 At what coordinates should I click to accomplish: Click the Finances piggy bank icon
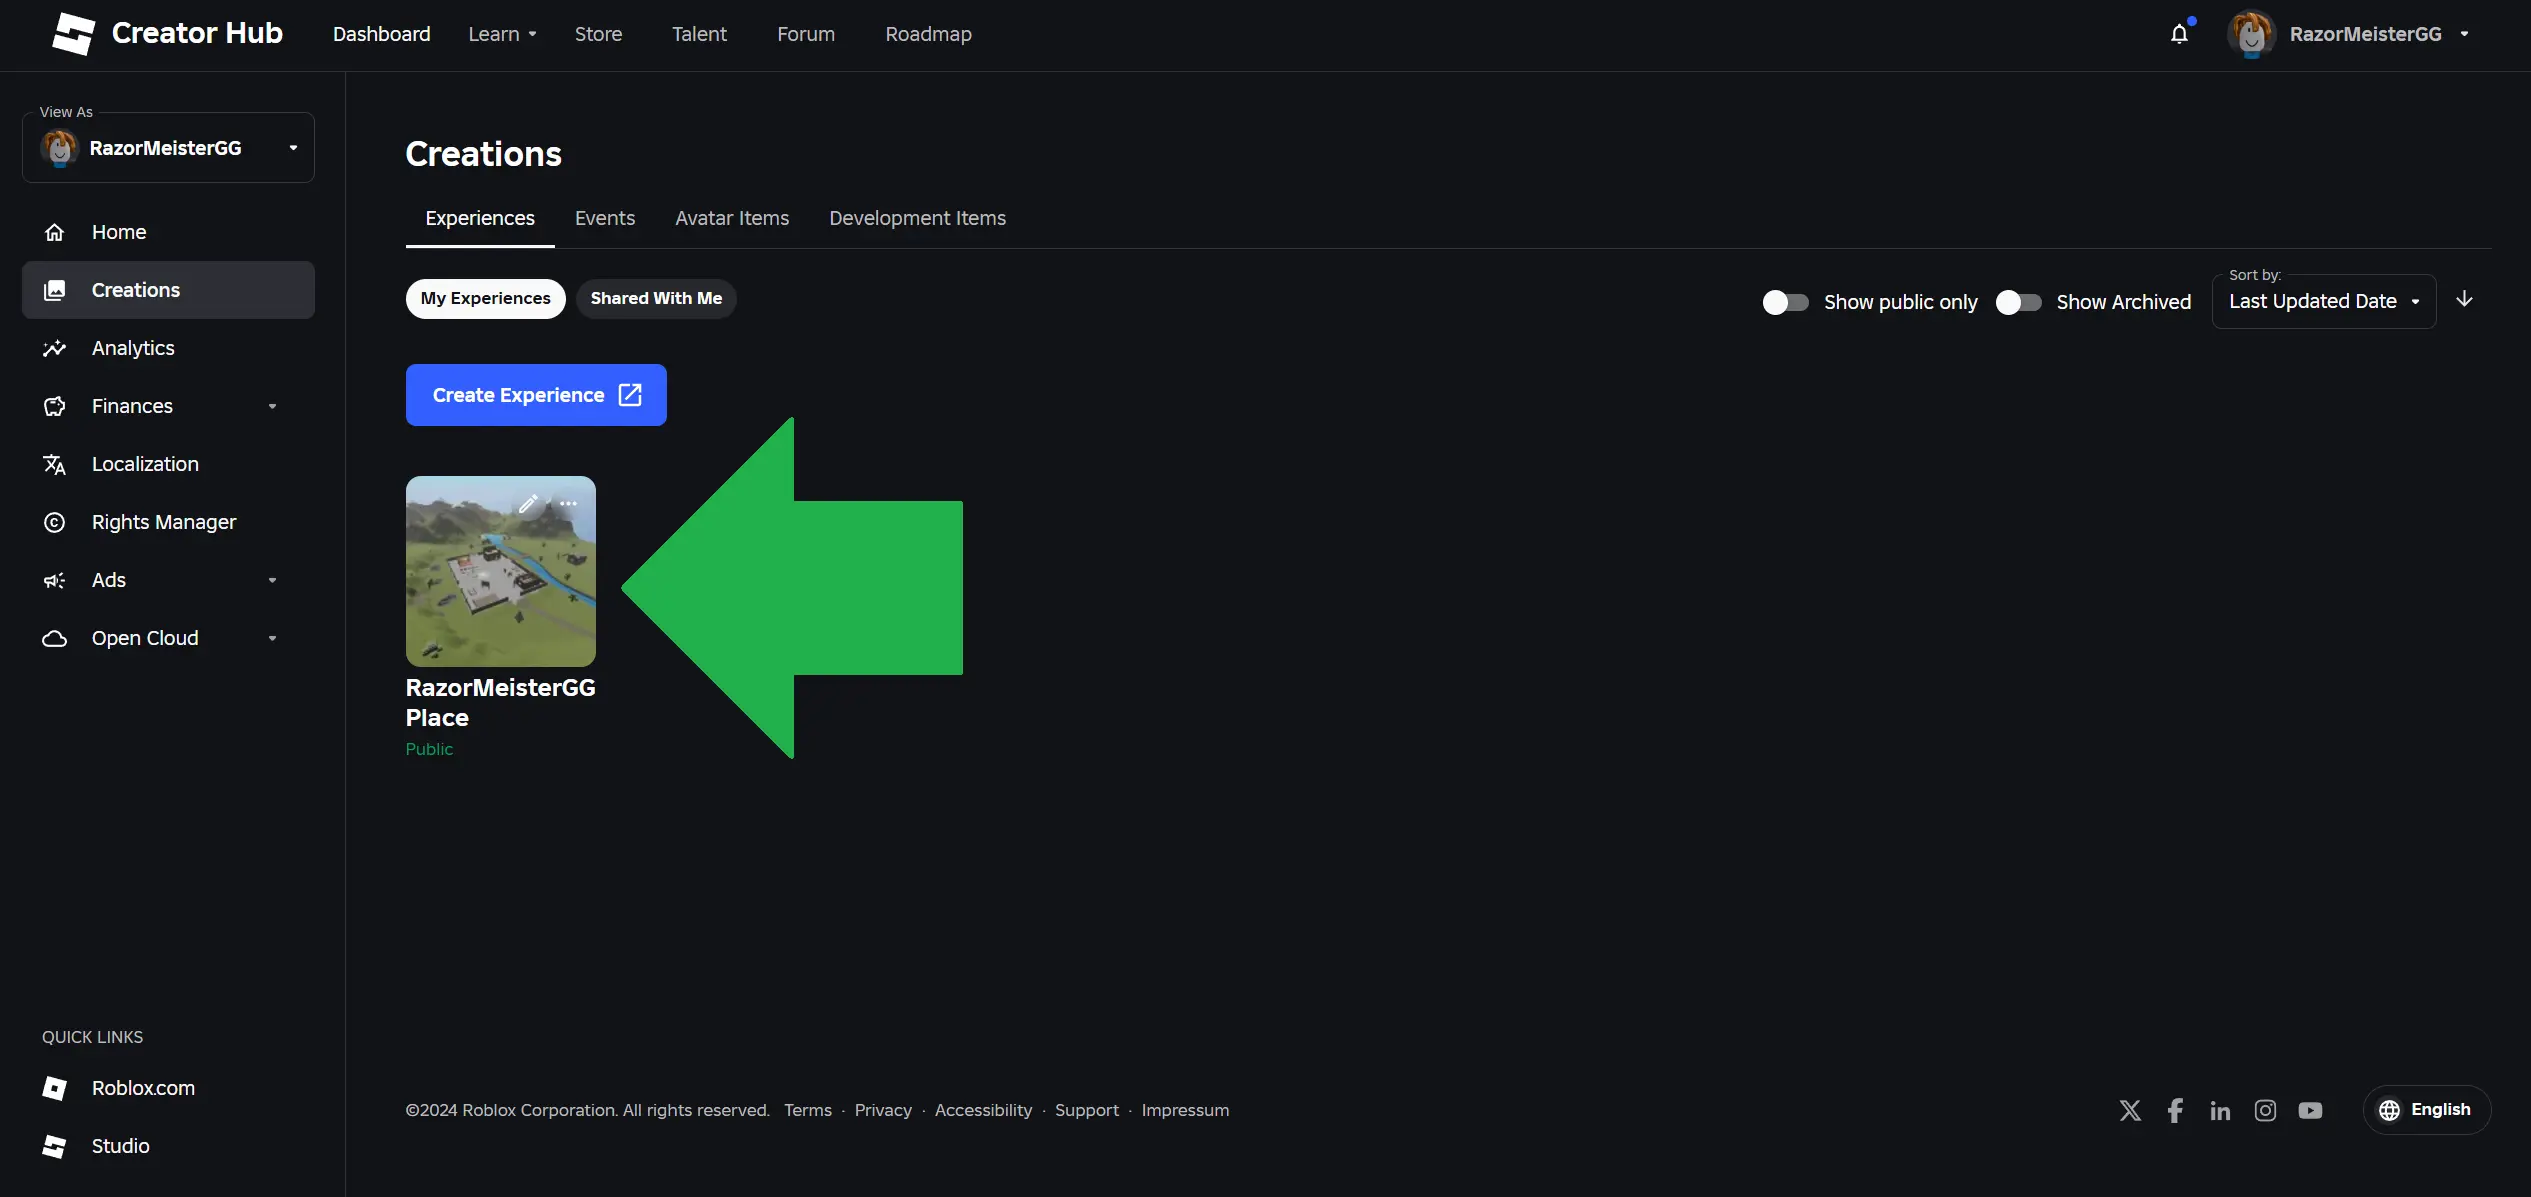[x=55, y=406]
